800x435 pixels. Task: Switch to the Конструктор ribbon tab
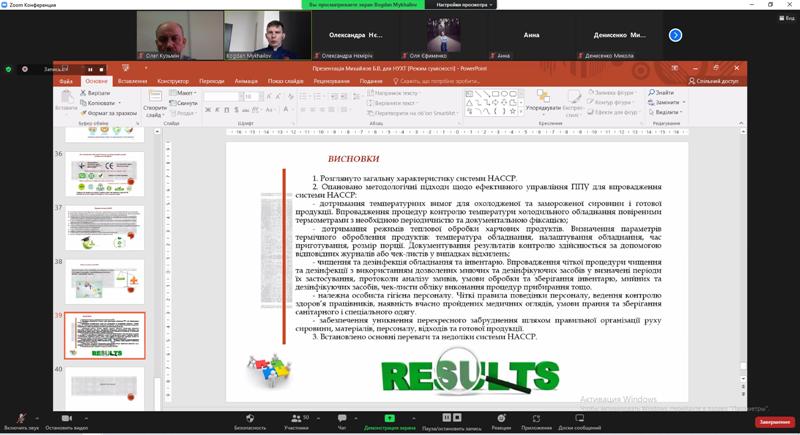(x=173, y=81)
